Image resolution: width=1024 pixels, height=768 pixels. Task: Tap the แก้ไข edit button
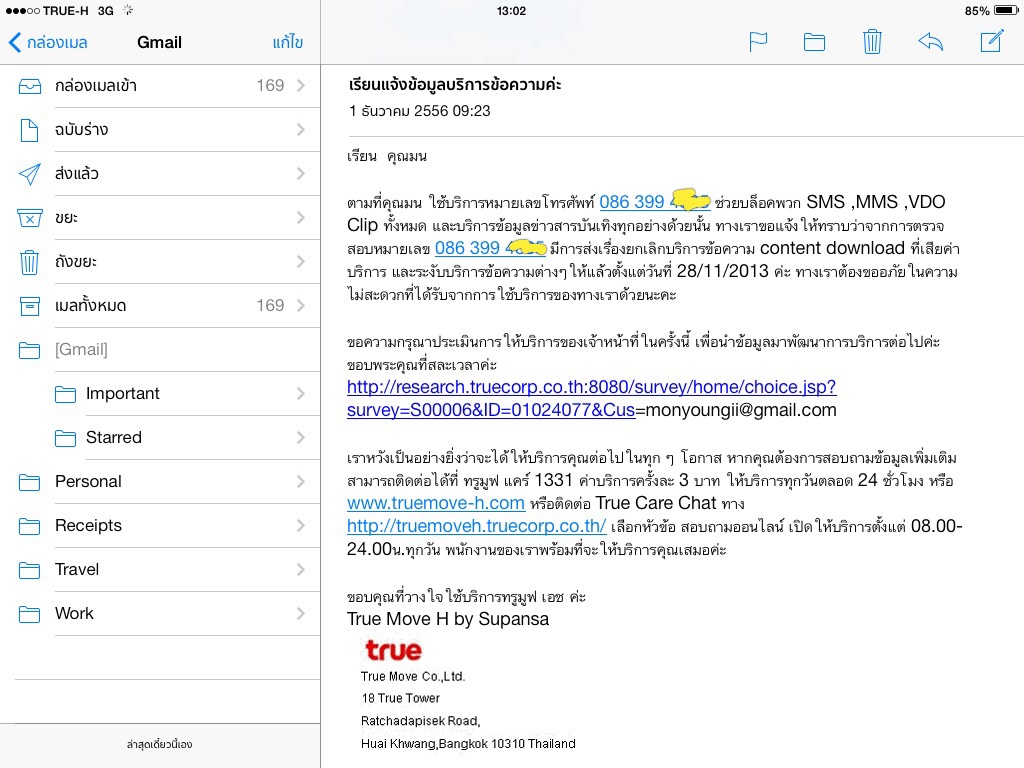pyautogui.click(x=287, y=42)
